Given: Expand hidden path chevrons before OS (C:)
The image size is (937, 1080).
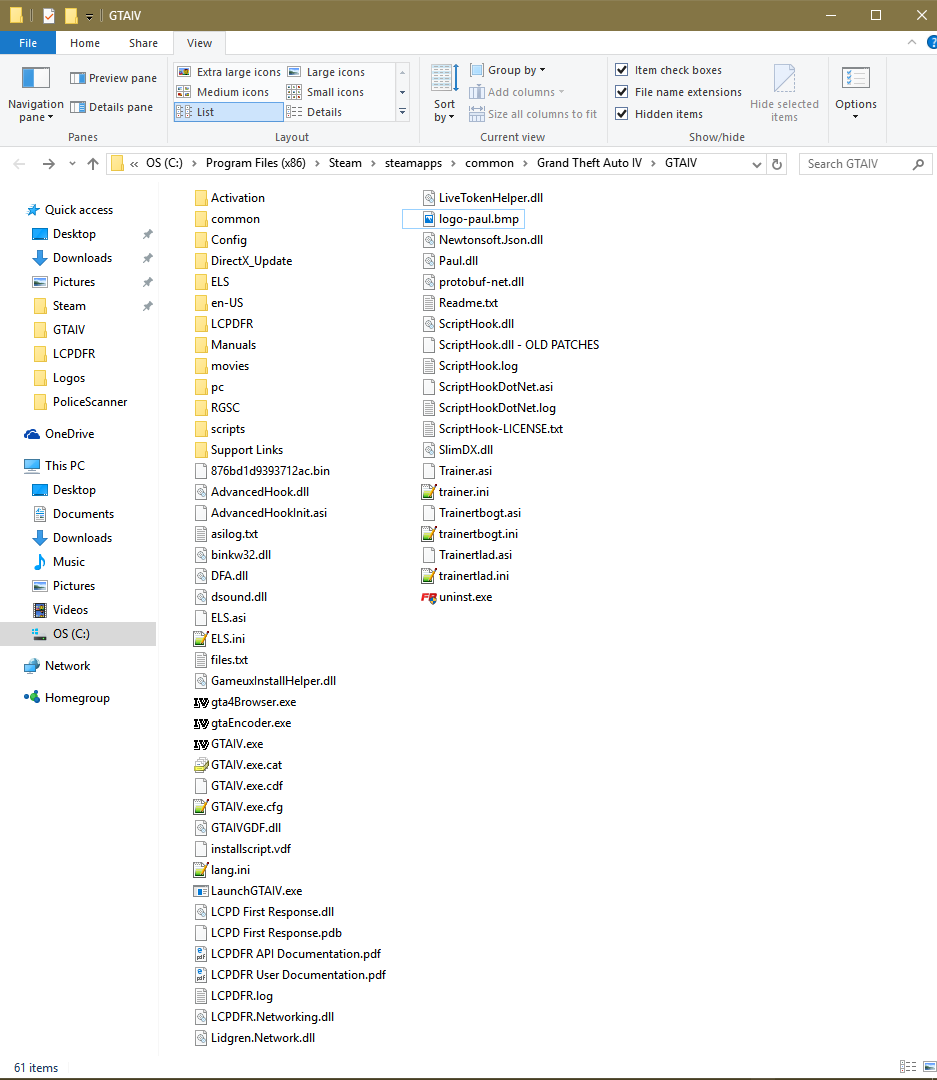Looking at the screenshot, I should [134, 163].
